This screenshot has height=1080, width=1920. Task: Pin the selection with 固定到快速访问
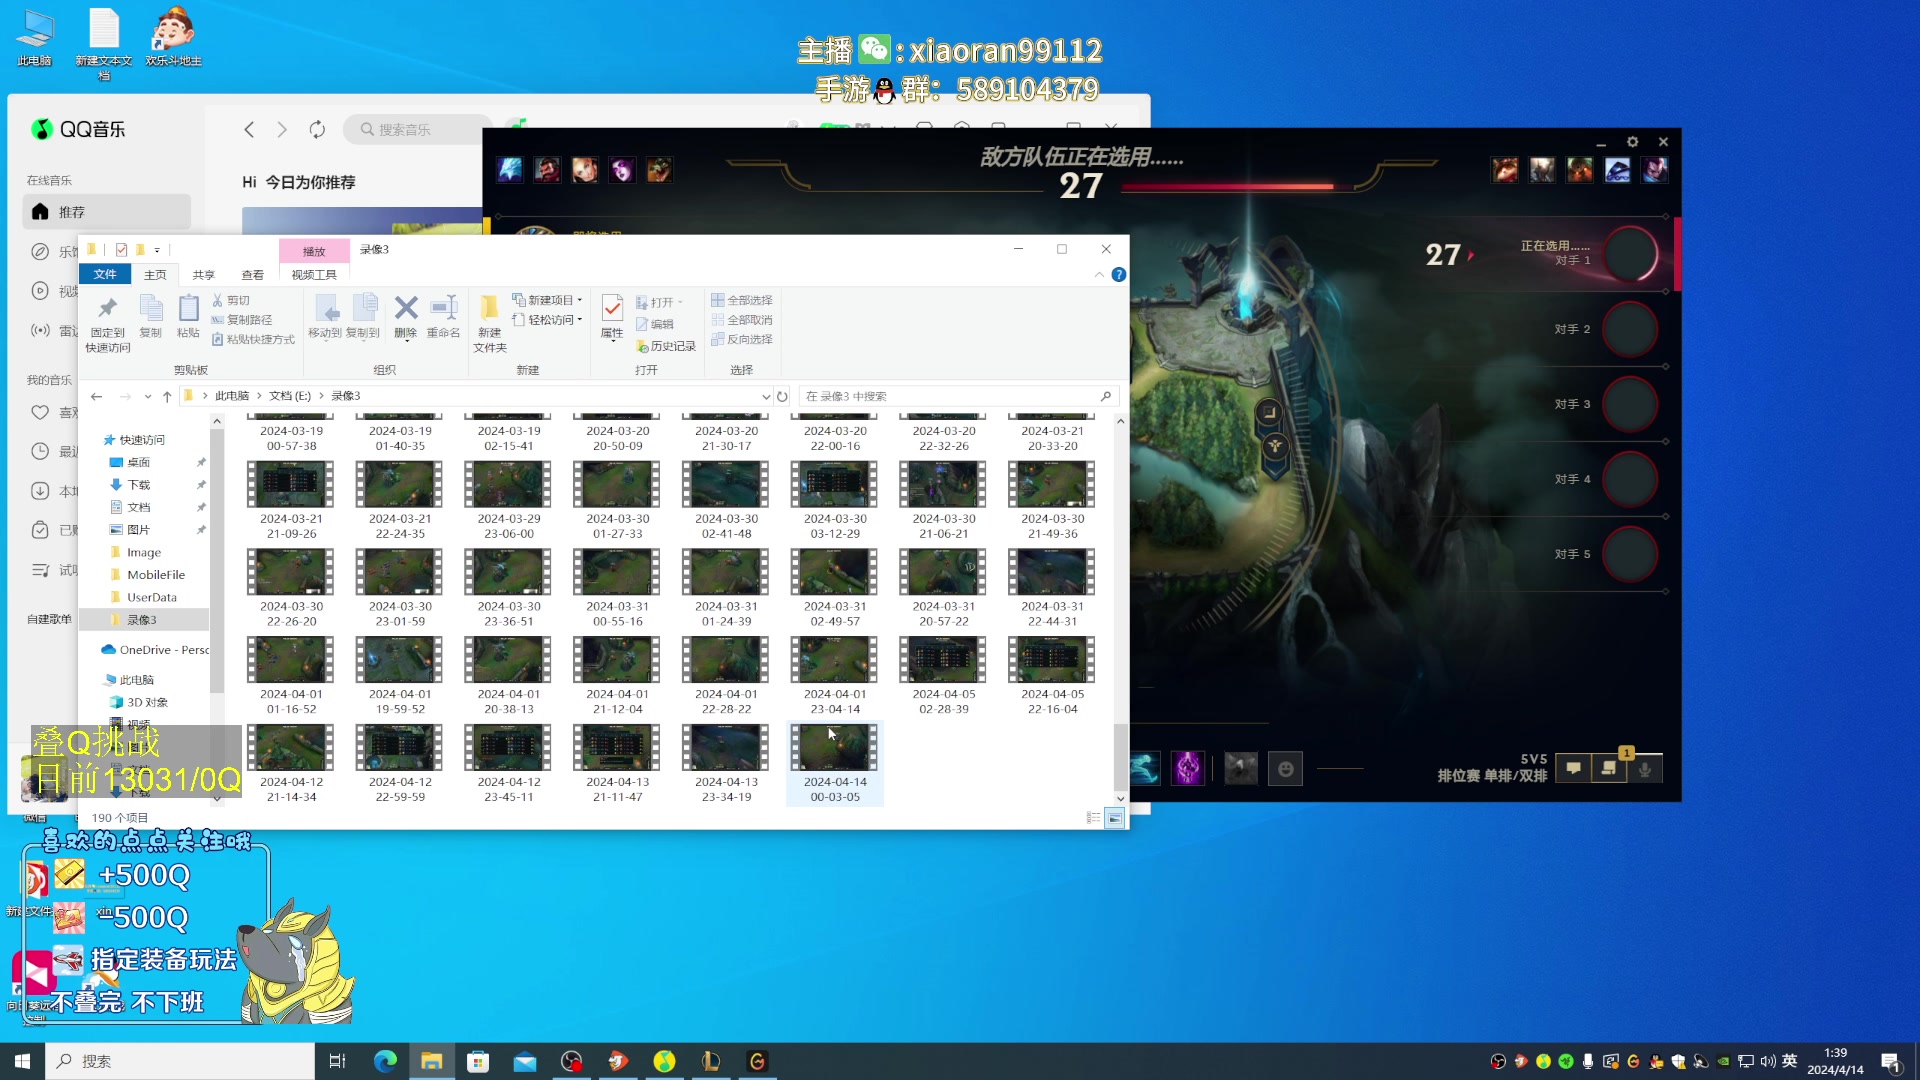click(107, 324)
